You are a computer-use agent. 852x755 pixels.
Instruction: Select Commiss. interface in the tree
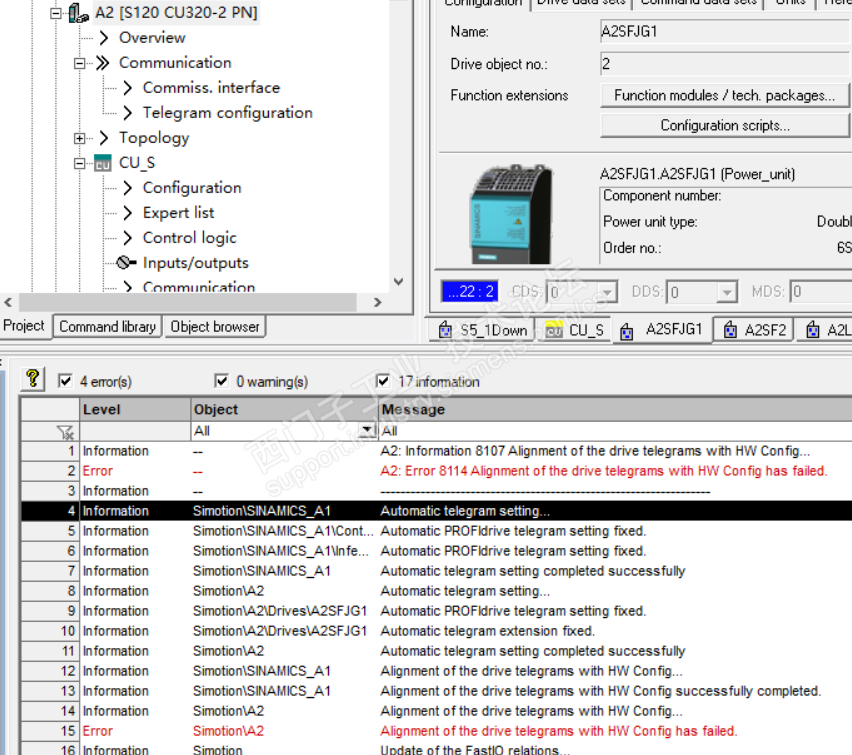click(211, 88)
